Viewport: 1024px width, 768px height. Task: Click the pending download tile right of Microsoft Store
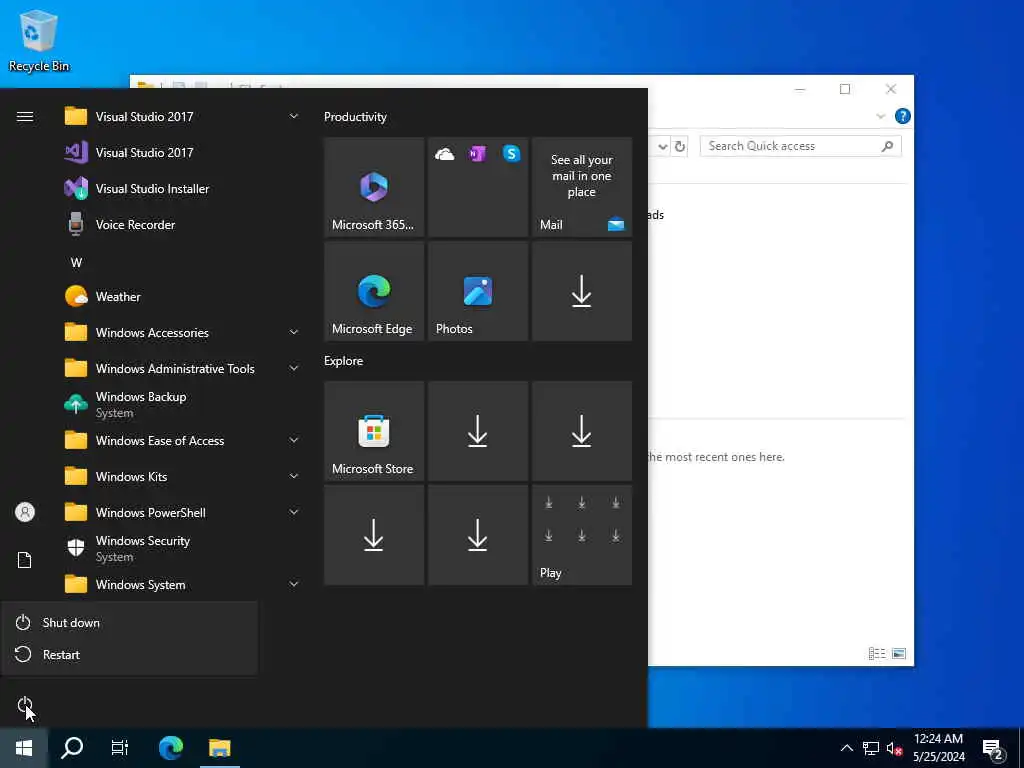[477, 431]
